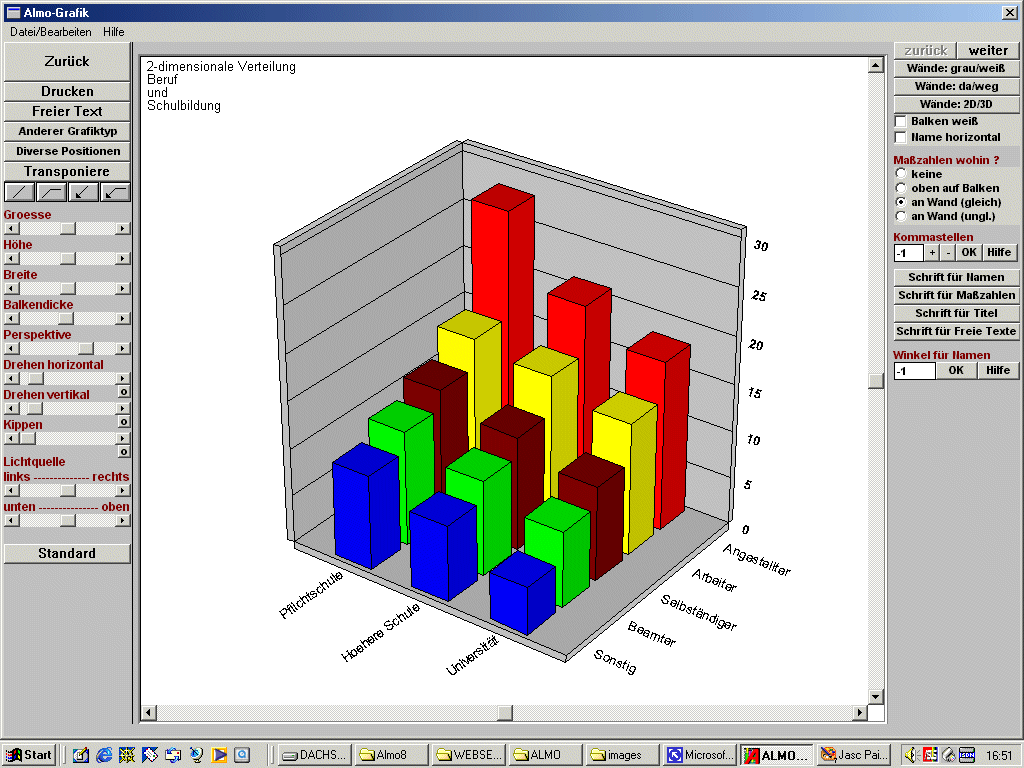Click the small 'o' reset button under Kippen
This screenshot has height=768, width=1024.
pyautogui.click(x=124, y=452)
